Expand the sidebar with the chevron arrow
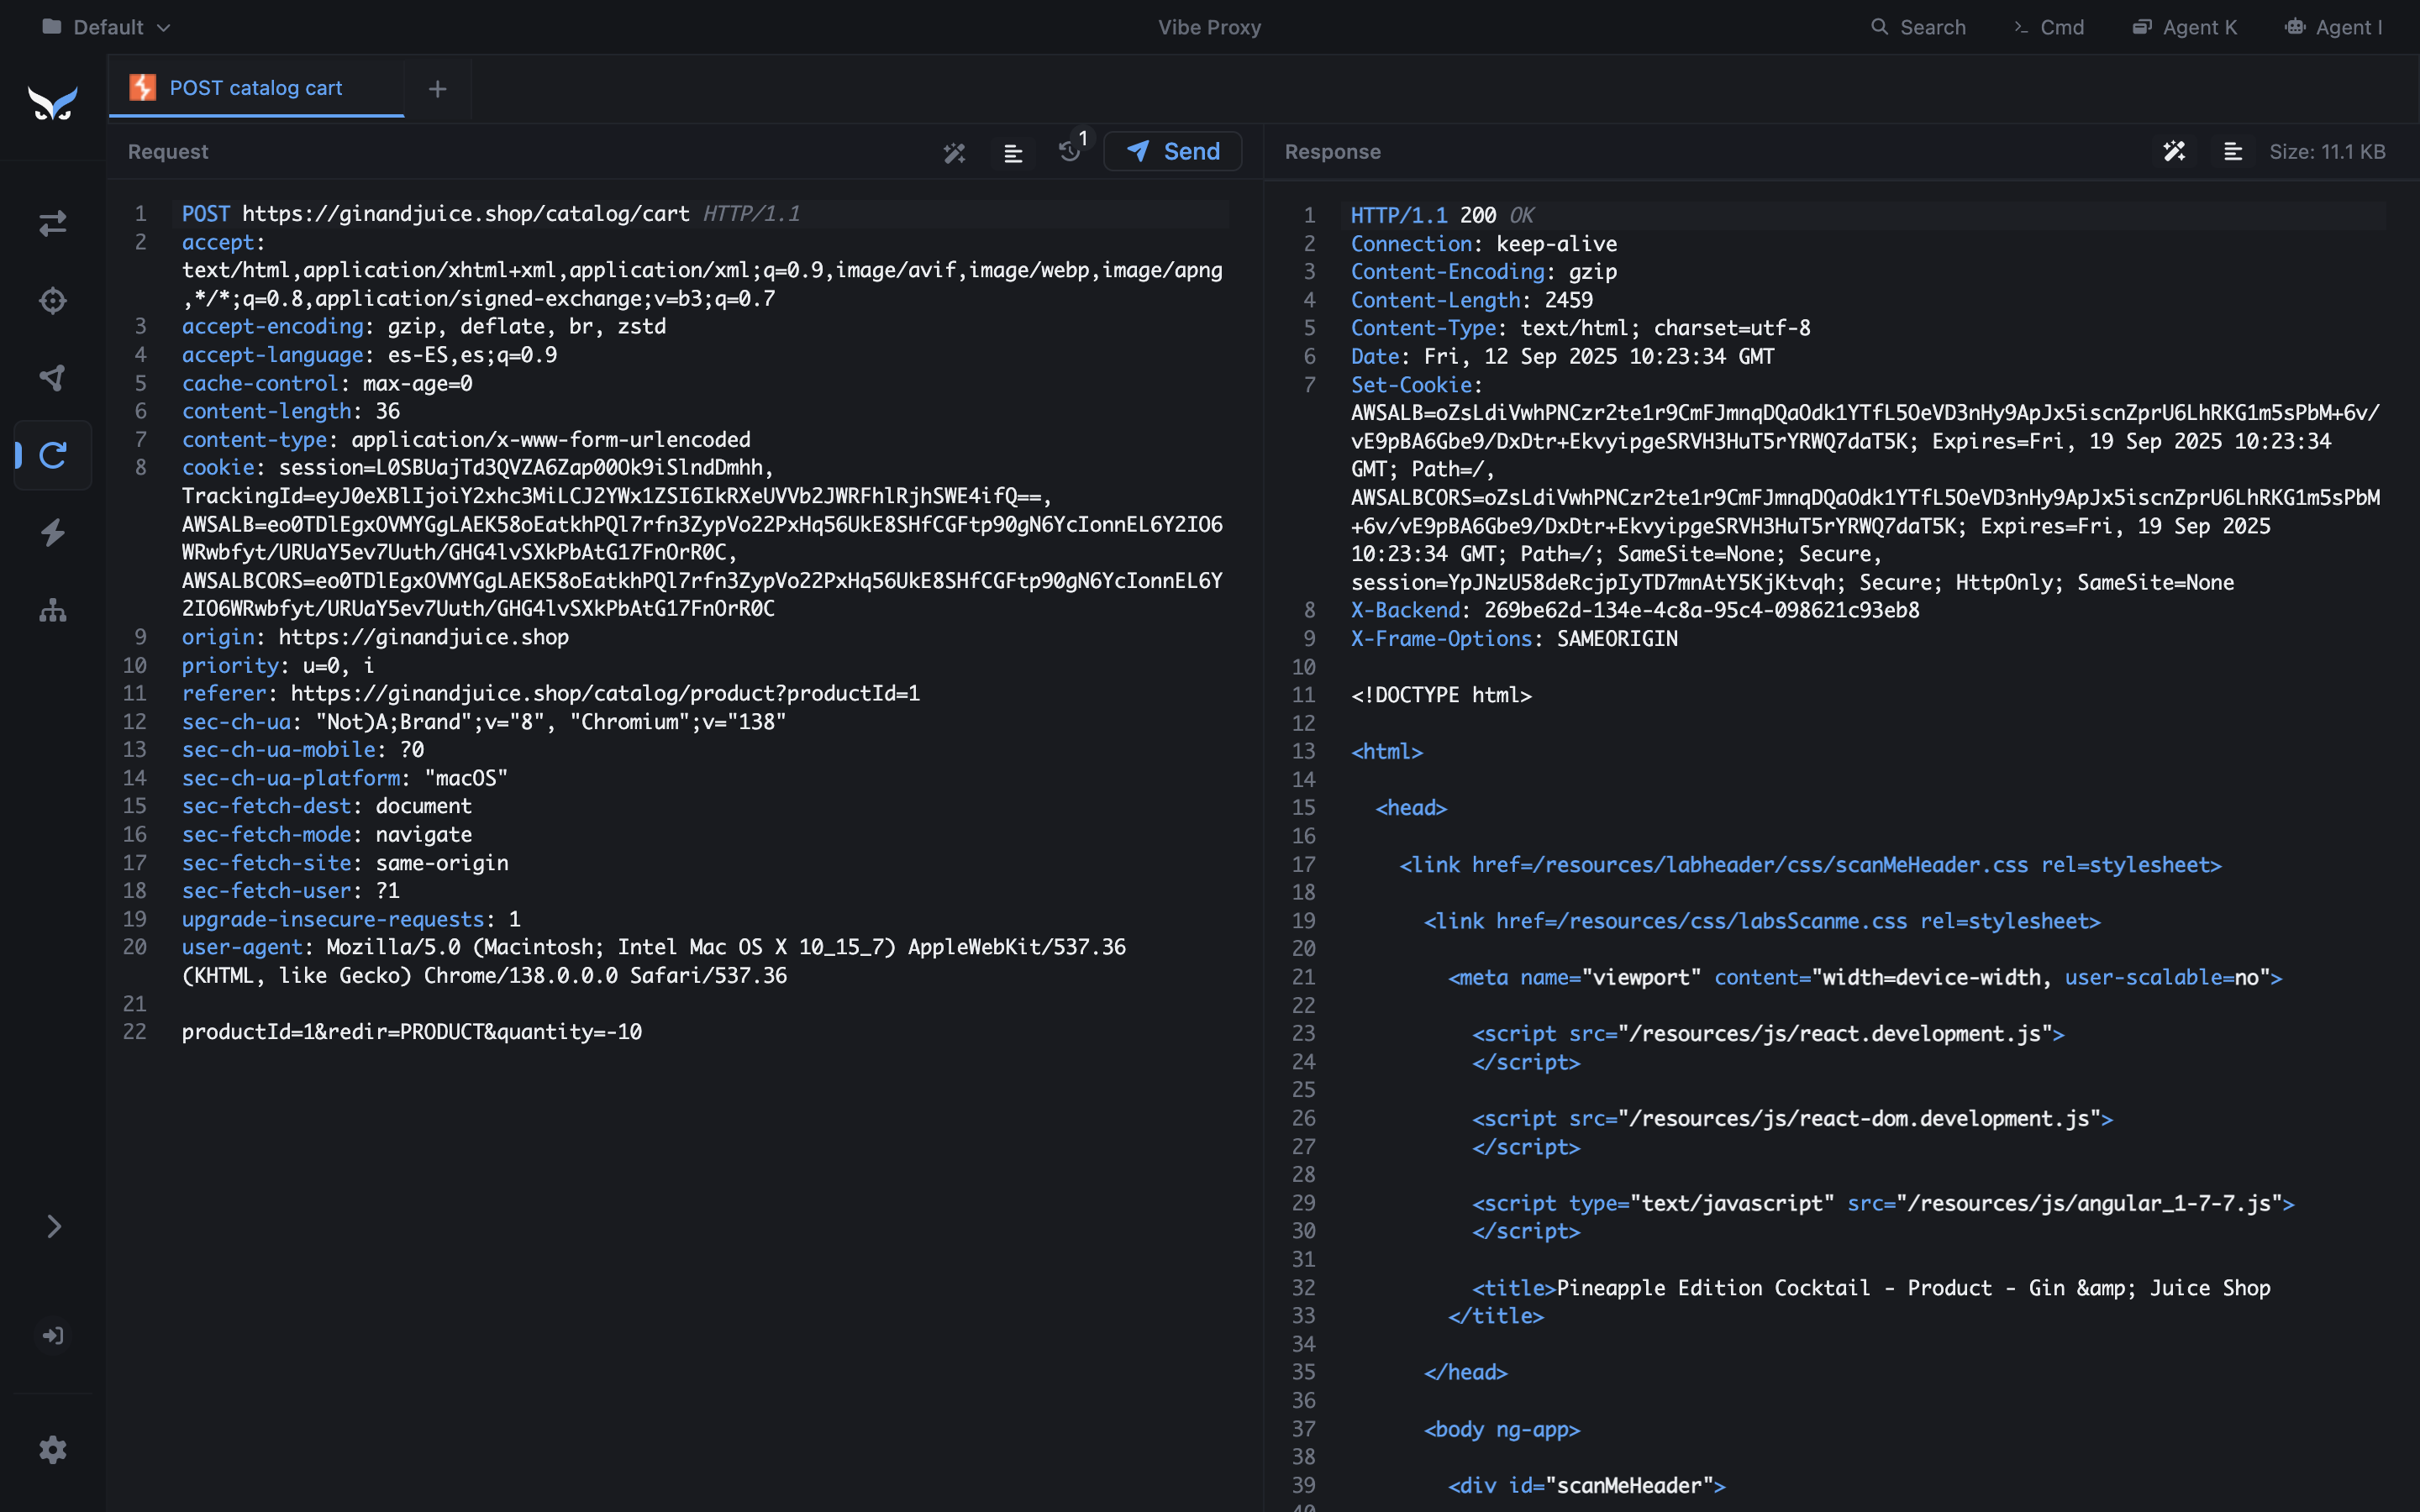 [53, 1226]
